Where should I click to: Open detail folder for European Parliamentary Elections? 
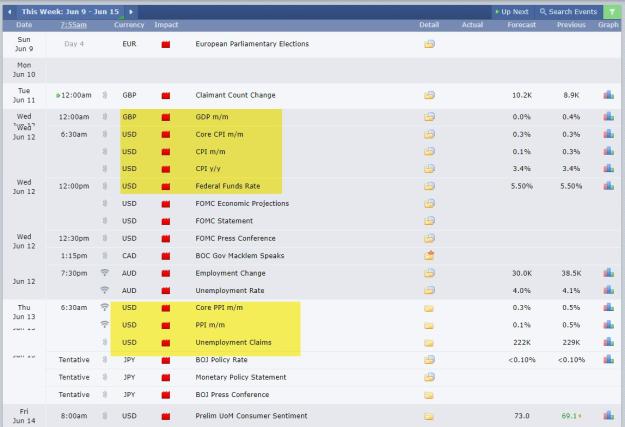point(429,44)
